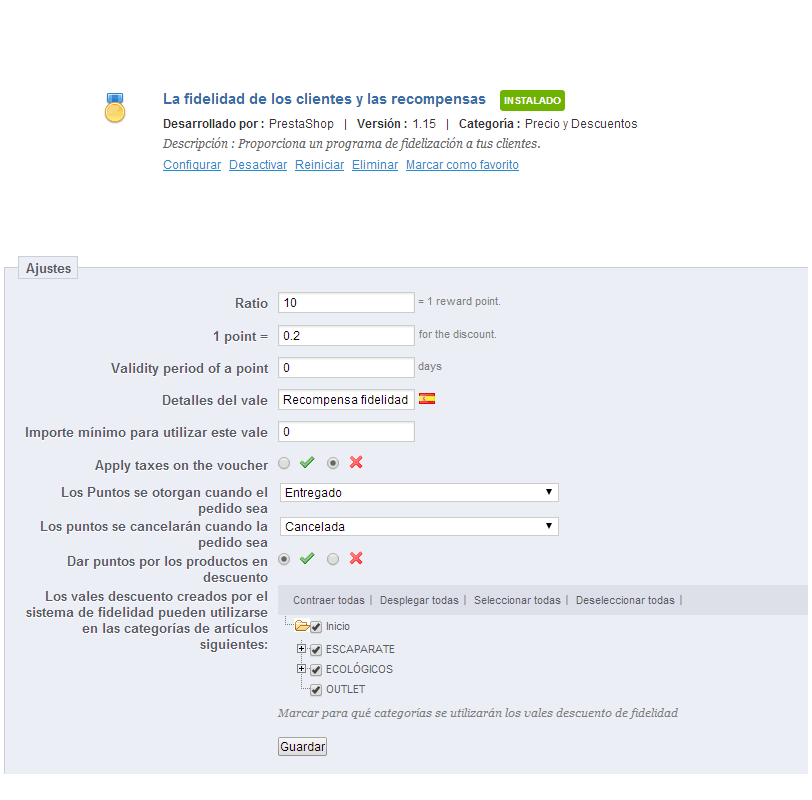Click Contraer todas in category tree
812x800 pixels.
(329, 600)
